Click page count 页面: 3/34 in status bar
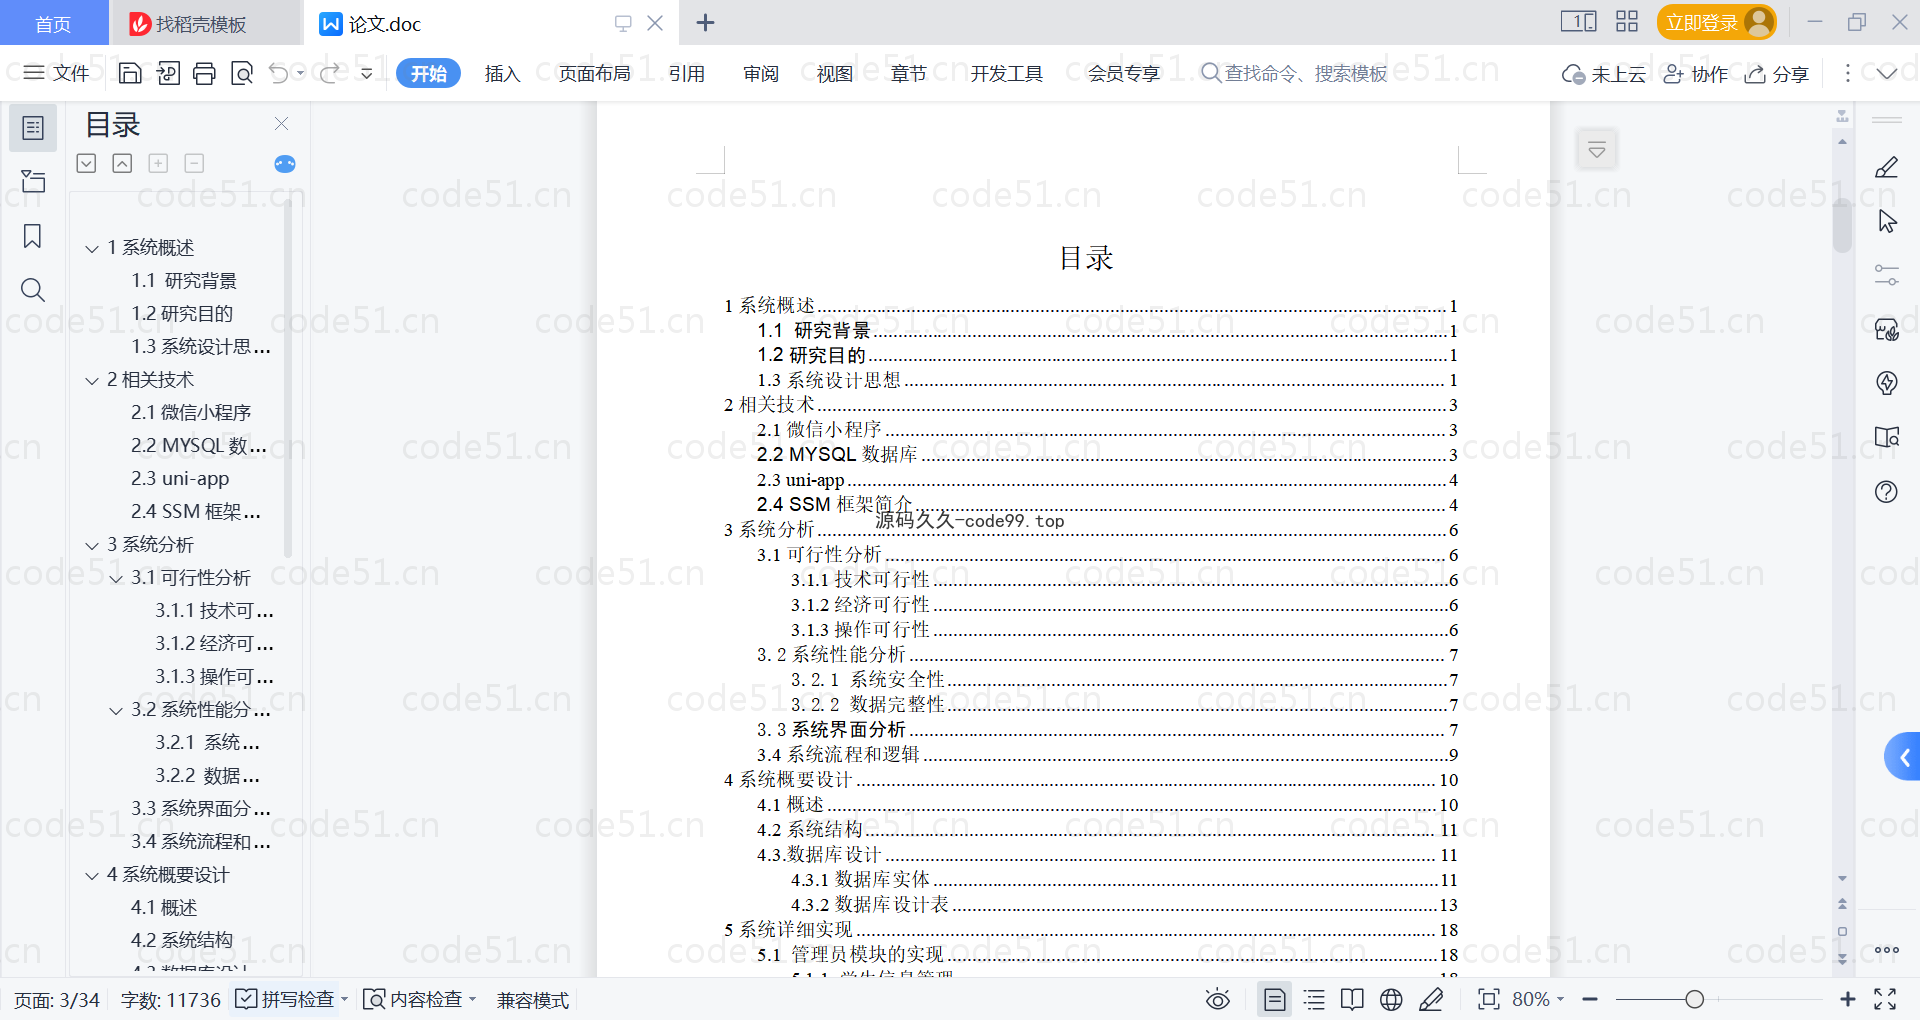 57,1000
